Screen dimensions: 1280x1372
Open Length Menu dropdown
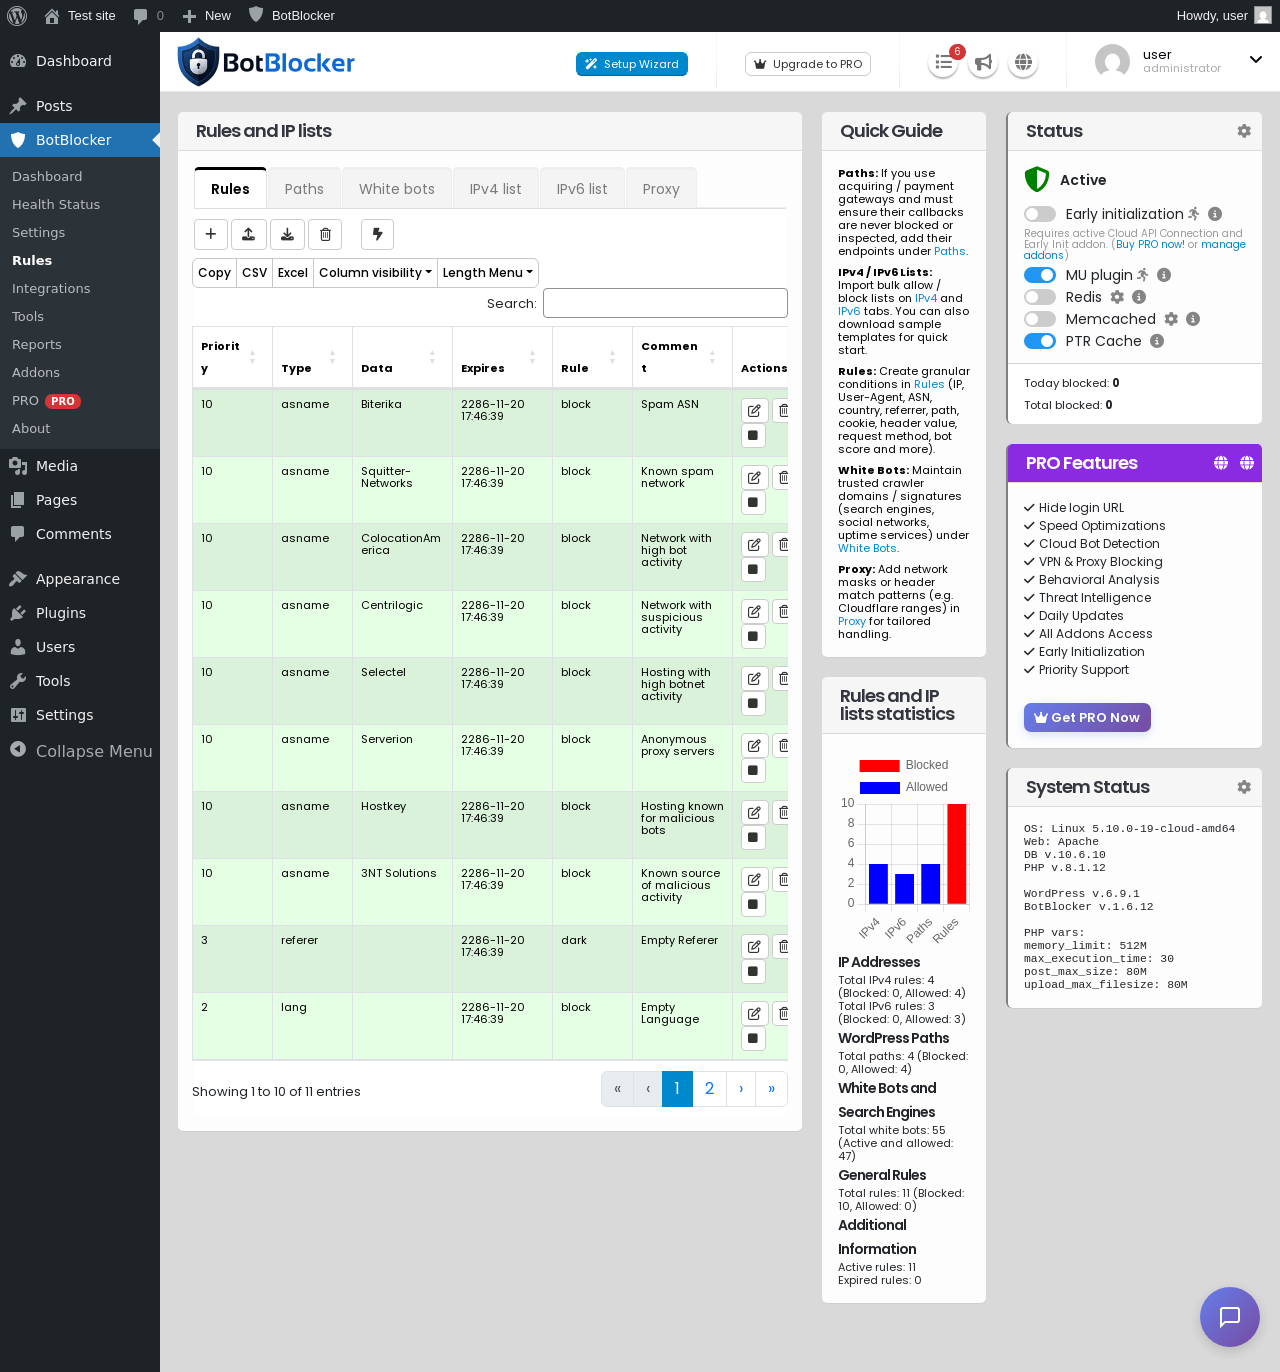488,273
